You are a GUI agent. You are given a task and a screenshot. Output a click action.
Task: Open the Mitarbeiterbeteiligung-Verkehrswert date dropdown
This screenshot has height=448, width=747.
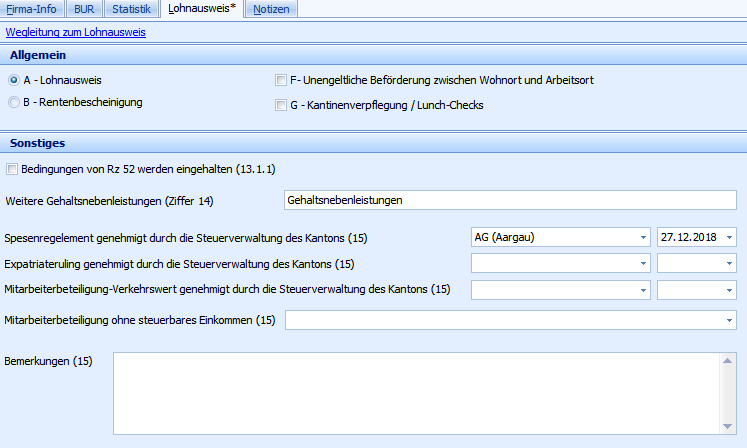click(729, 290)
